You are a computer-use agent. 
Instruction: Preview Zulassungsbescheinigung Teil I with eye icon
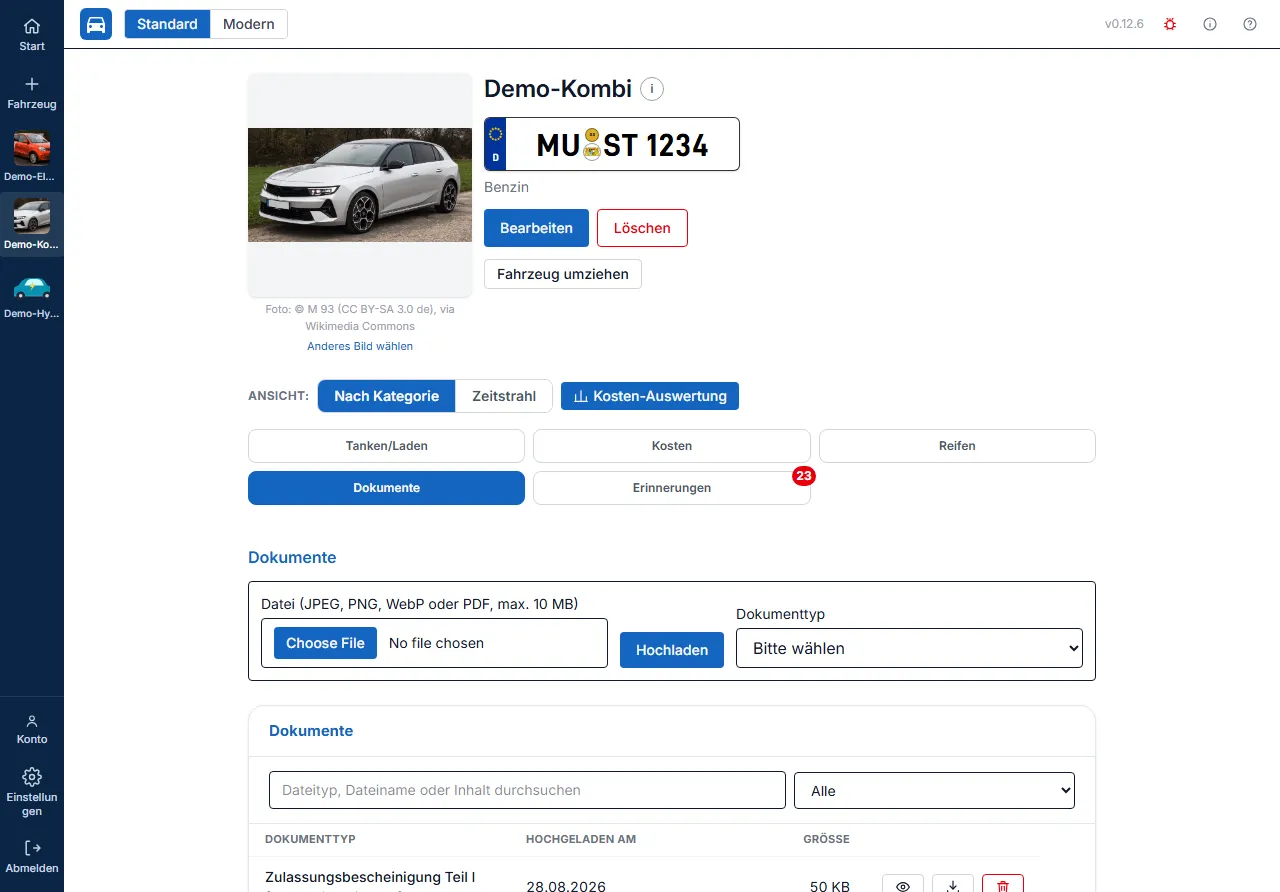903,885
